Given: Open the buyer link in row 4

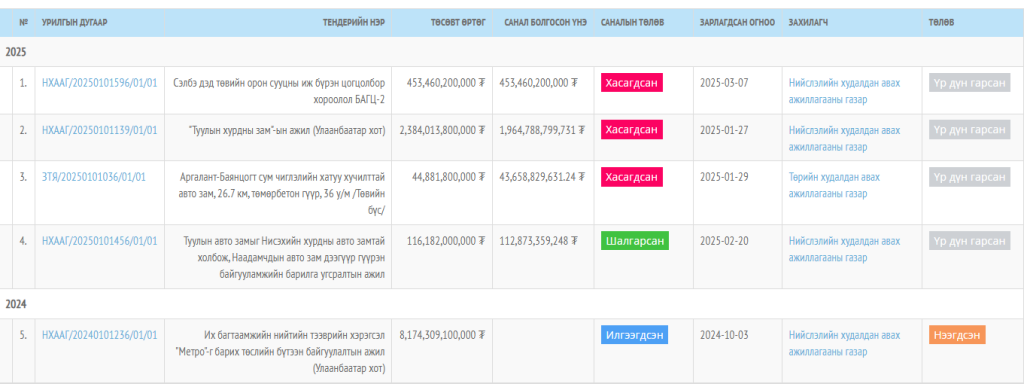Looking at the screenshot, I should 844,249.
